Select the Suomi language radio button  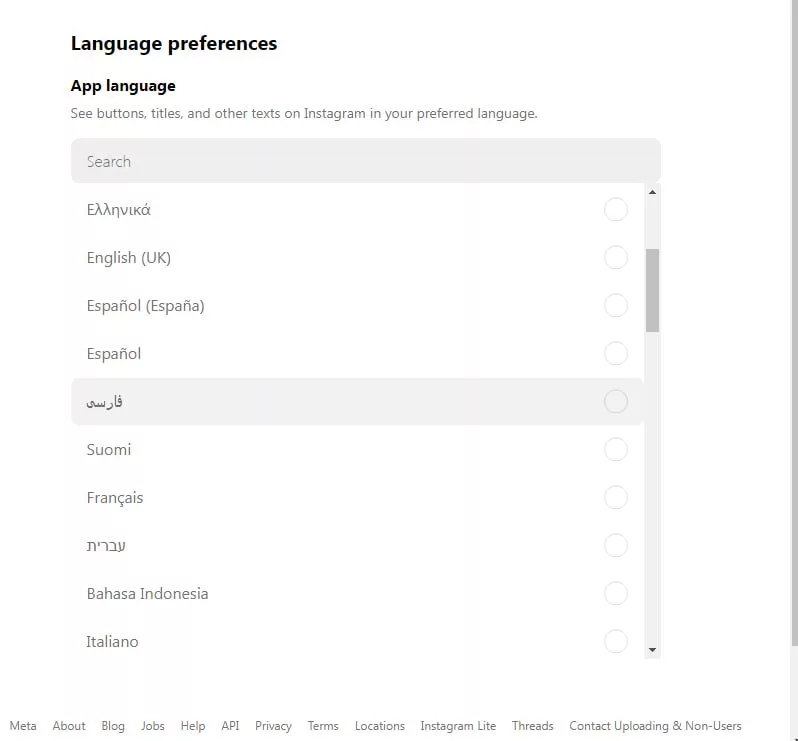[x=616, y=450]
